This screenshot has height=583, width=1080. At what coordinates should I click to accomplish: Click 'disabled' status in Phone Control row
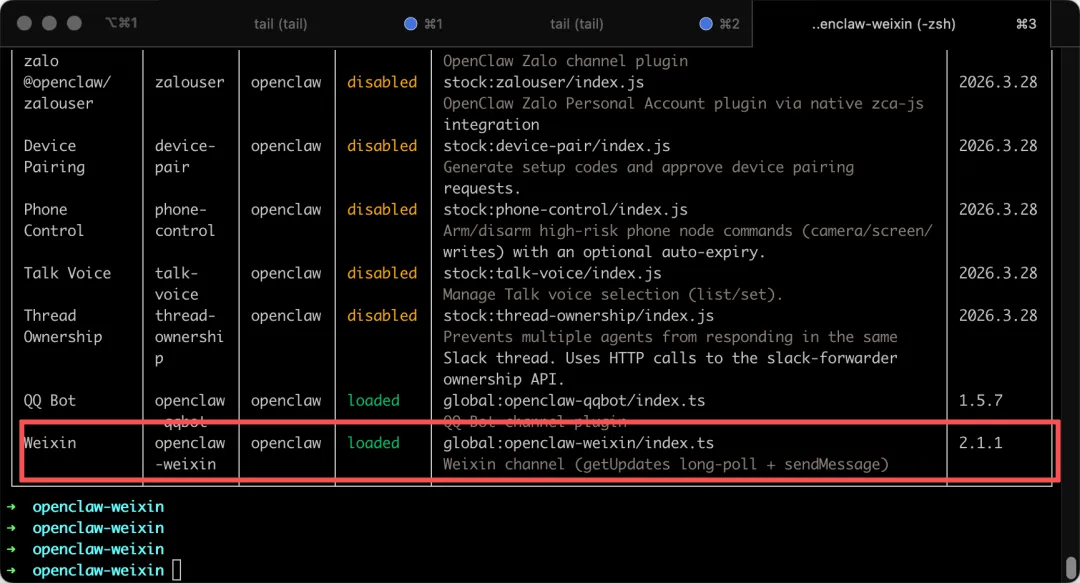point(382,209)
